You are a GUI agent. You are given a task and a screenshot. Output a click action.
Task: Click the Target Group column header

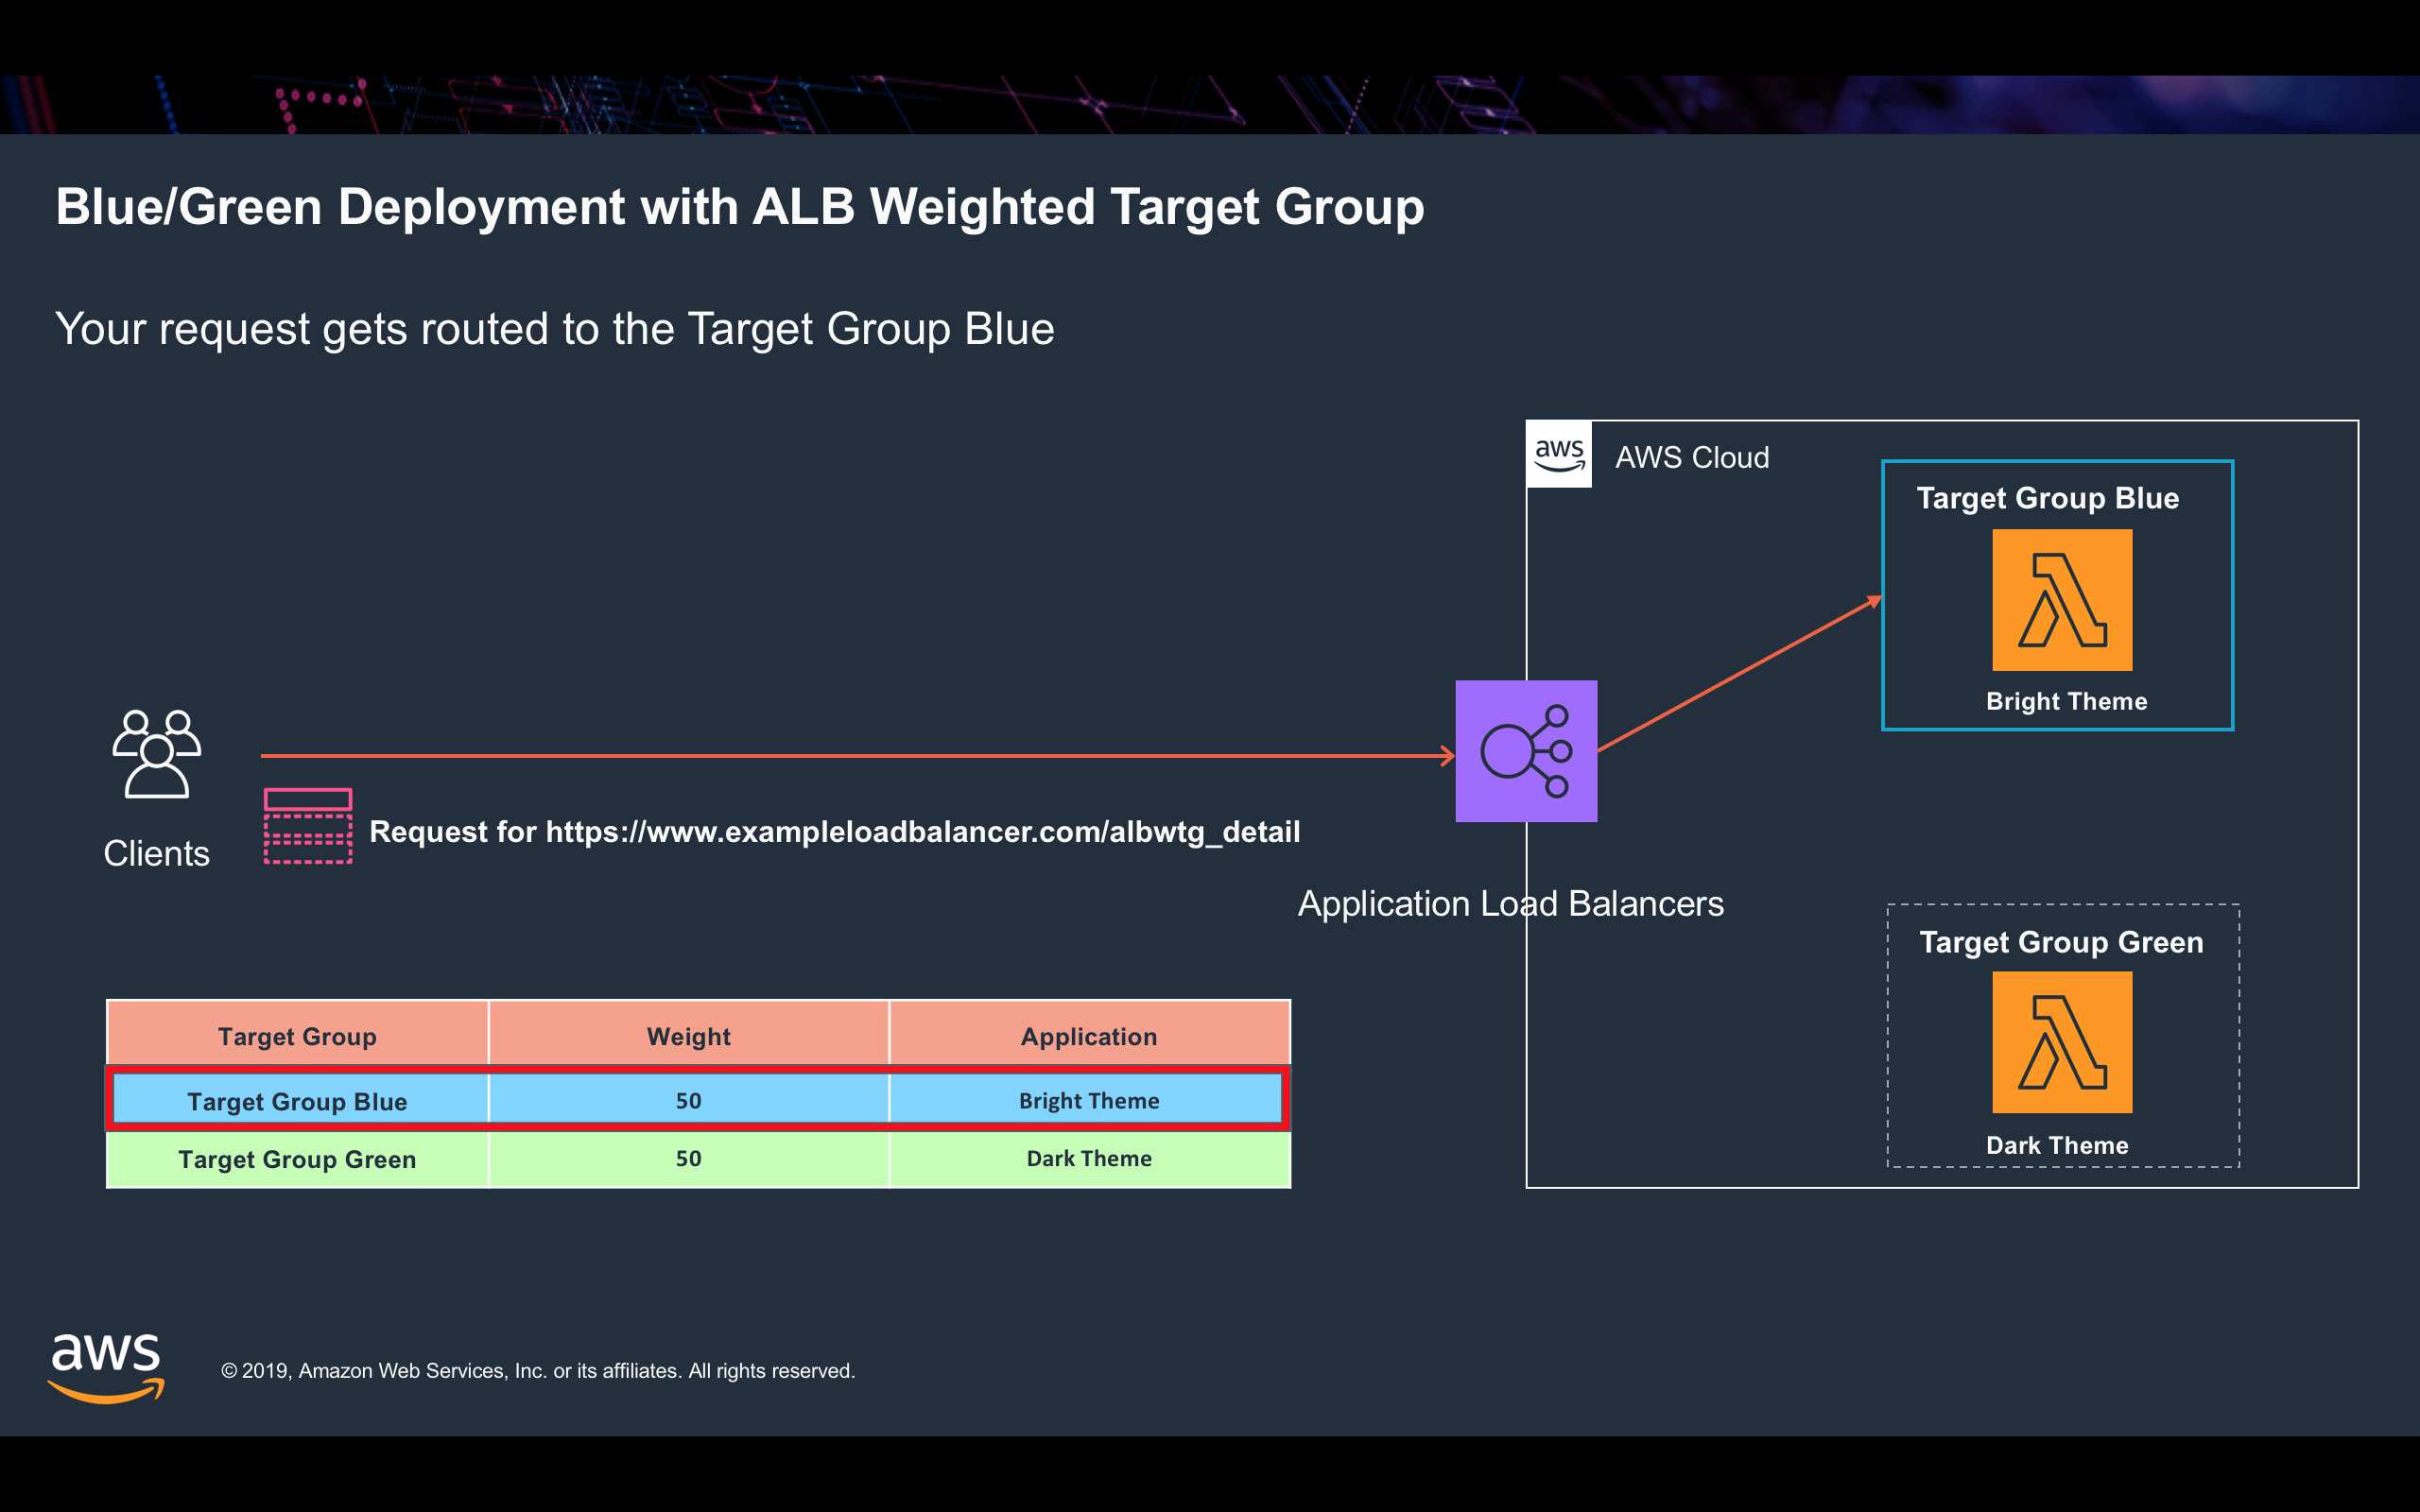pos(298,1036)
